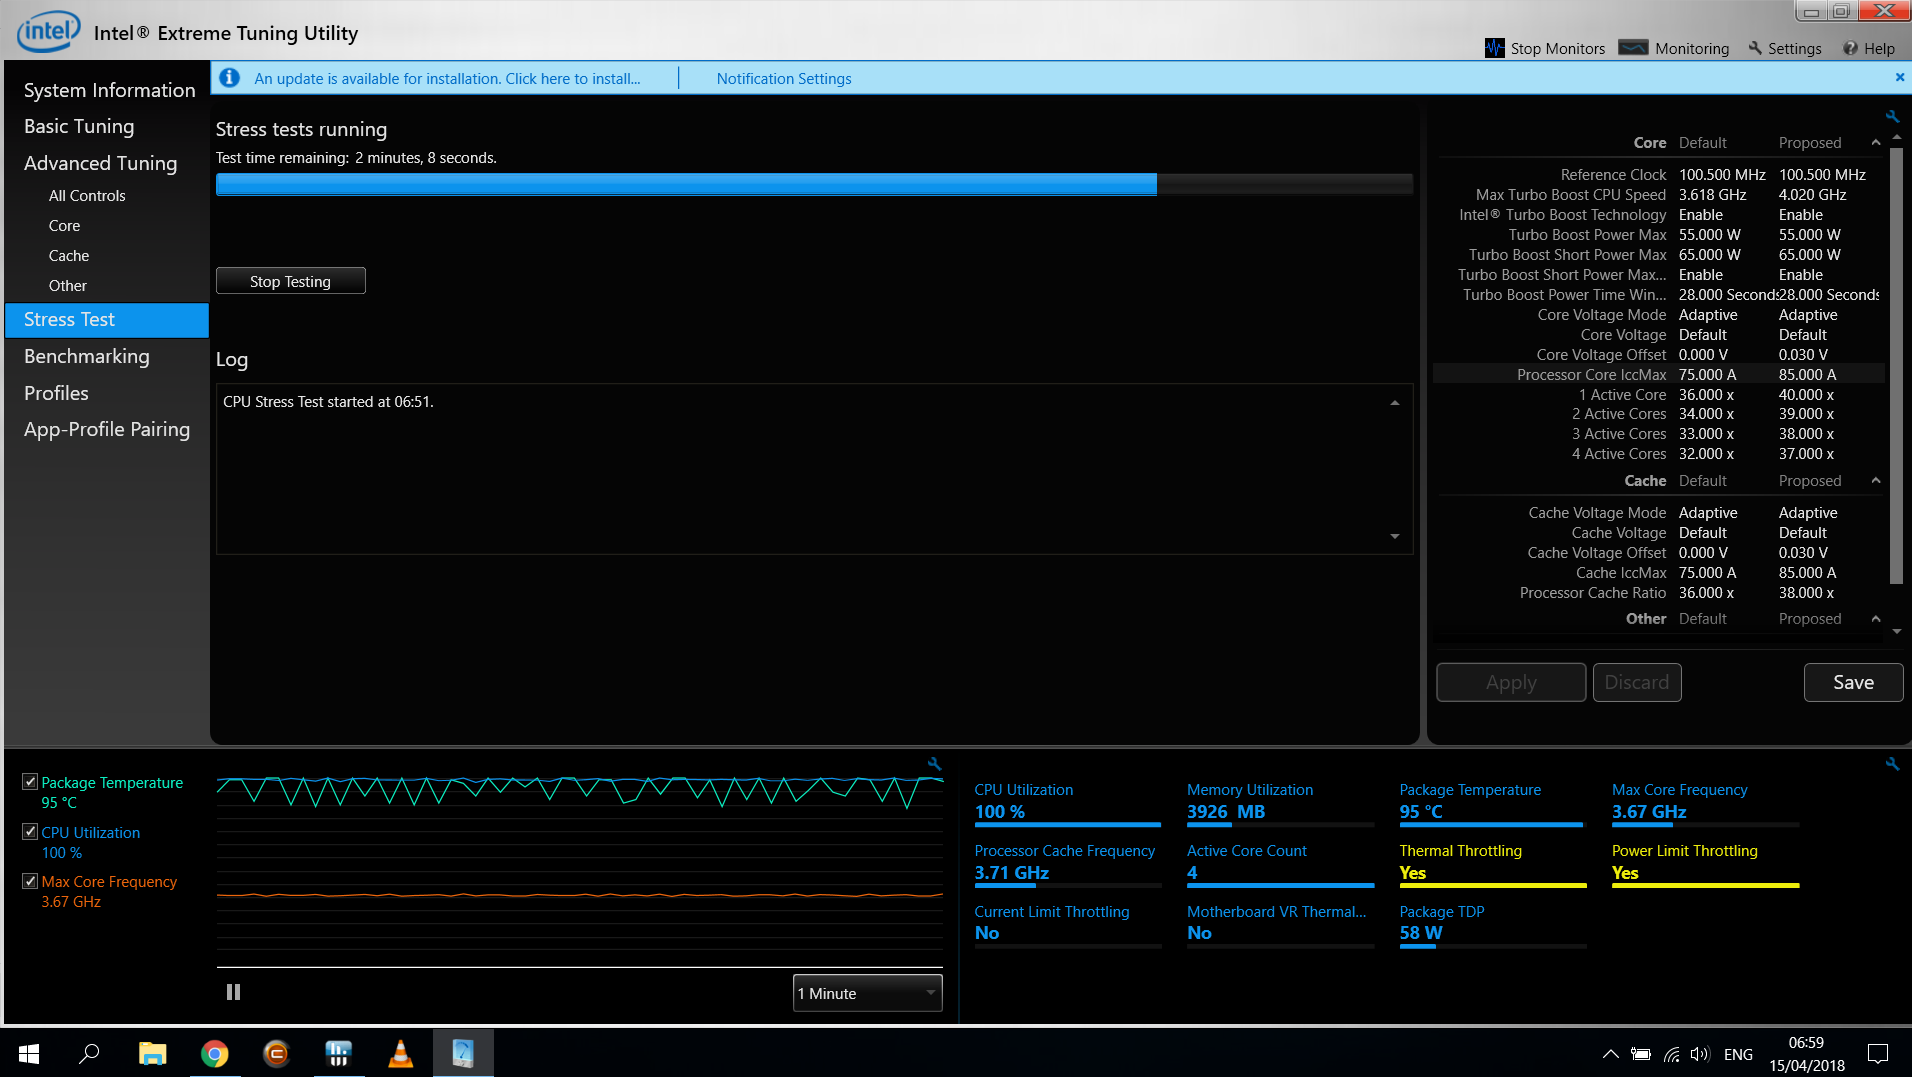Click wrench icon above the tuning summary panel
Image resolution: width=1912 pixels, height=1077 pixels.
1892,116
